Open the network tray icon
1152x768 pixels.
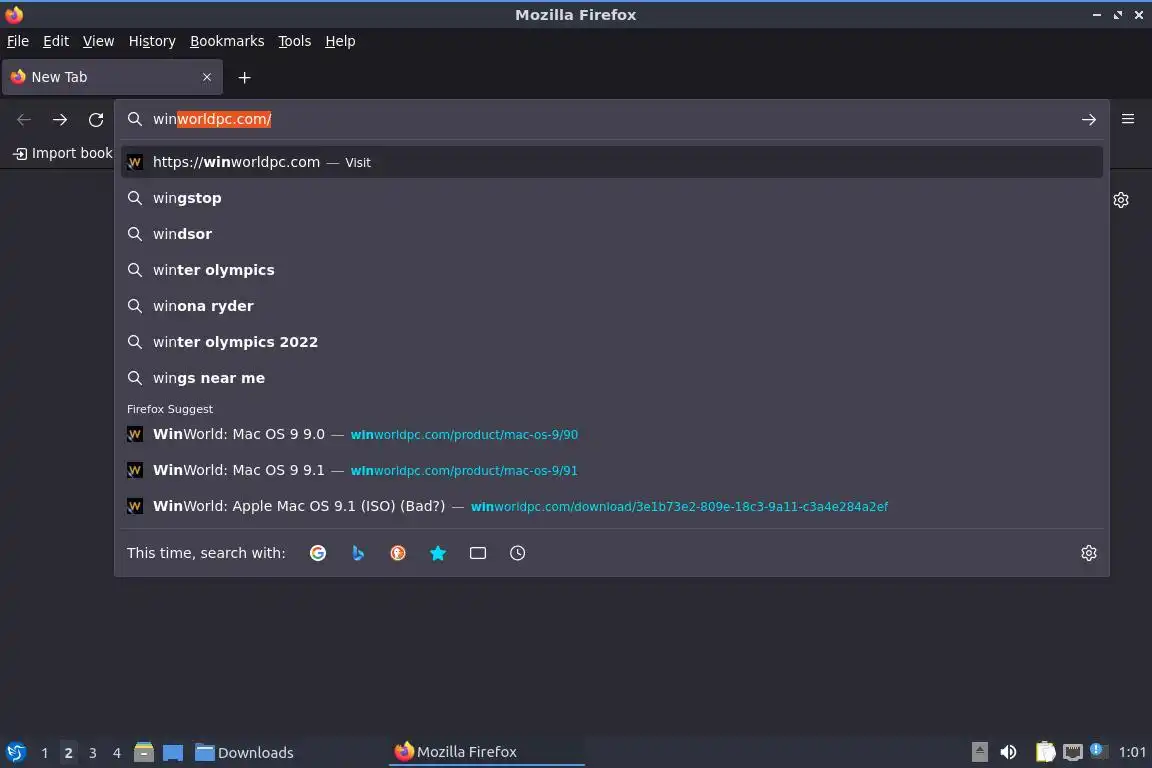(1073, 752)
